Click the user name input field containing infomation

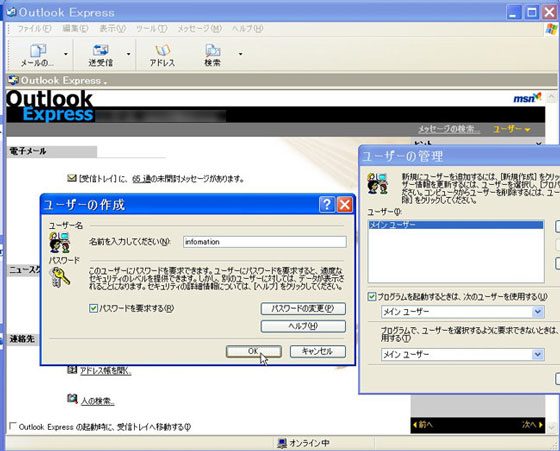(x=265, y=242)
